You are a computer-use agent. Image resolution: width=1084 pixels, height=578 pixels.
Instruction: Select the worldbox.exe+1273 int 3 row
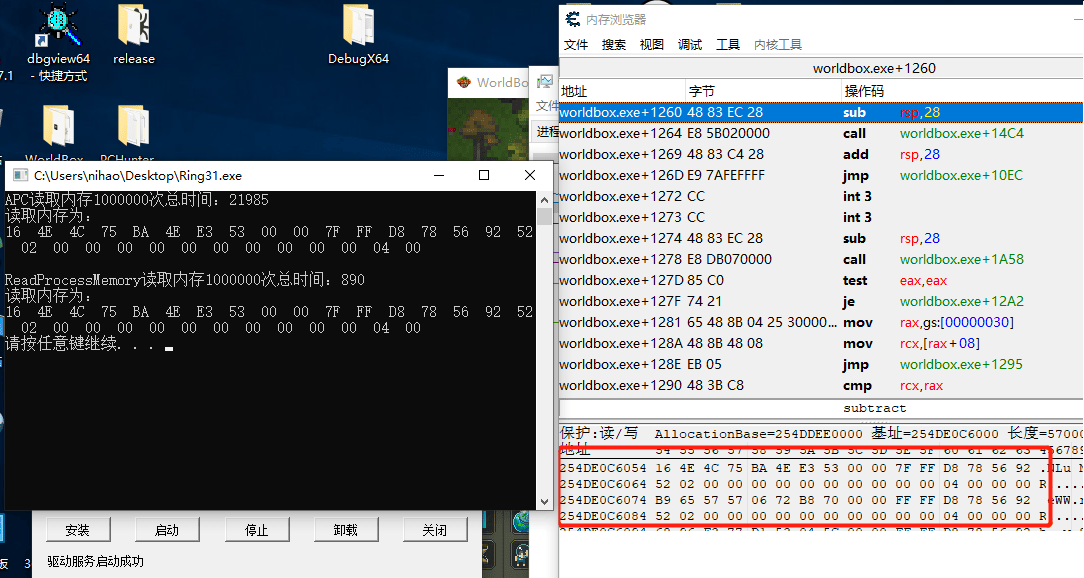click(x=821, y=217)
